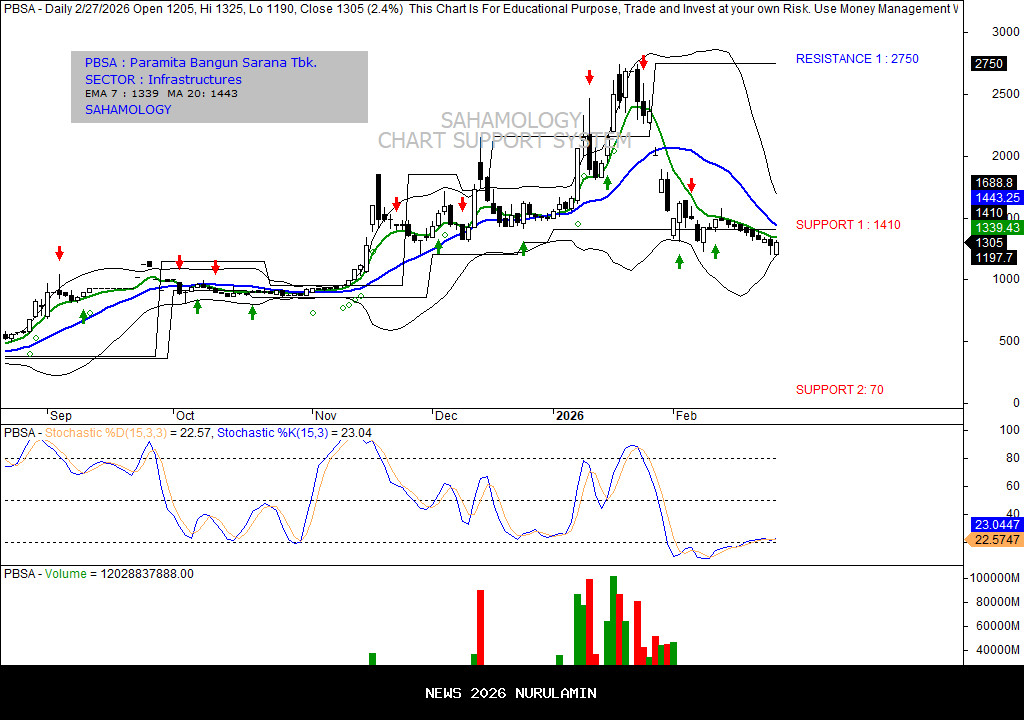Viewport: 1024px width, 720px height.
Task: Click the SAHAMOLOGY text in the gray info box
Action: [128, 110]
